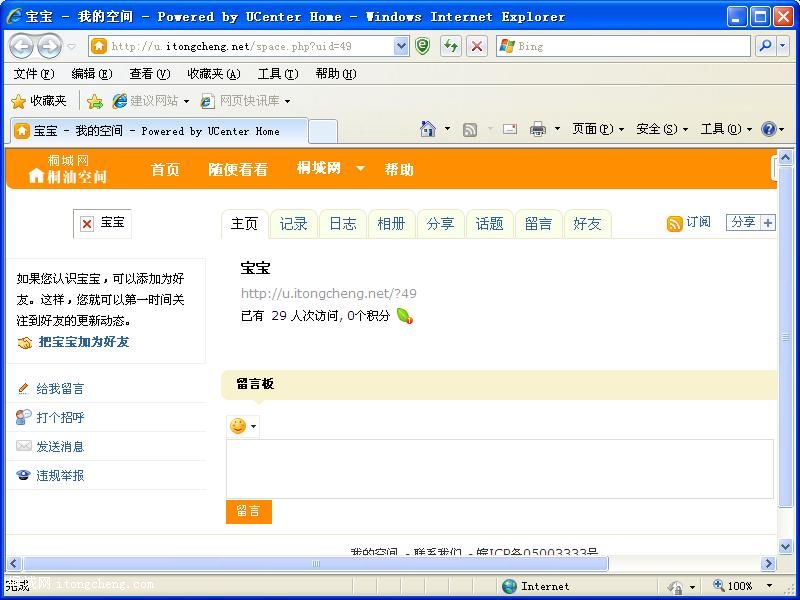
Task: Open the smiley emoticon picker
Action: [x=242, y=426]
